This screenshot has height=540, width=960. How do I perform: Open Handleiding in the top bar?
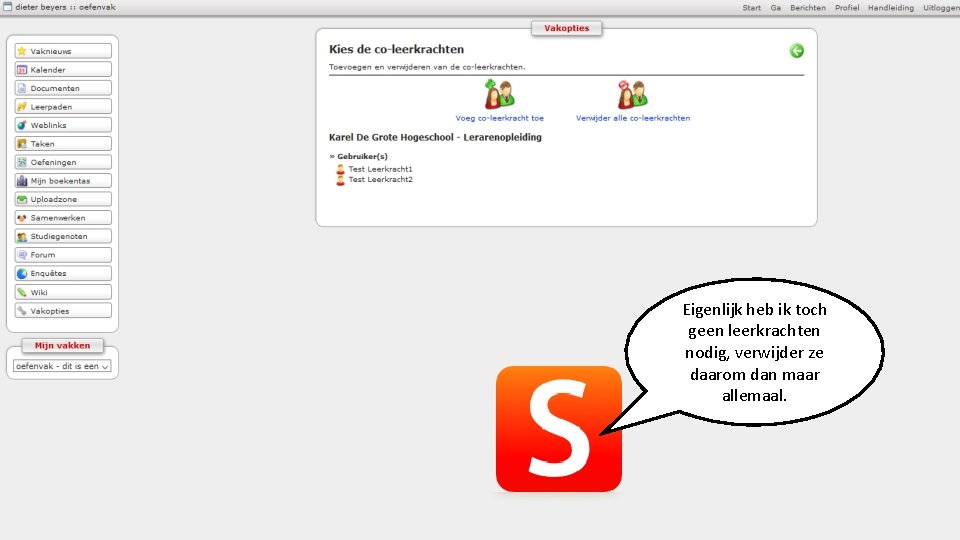click(891, 8)
